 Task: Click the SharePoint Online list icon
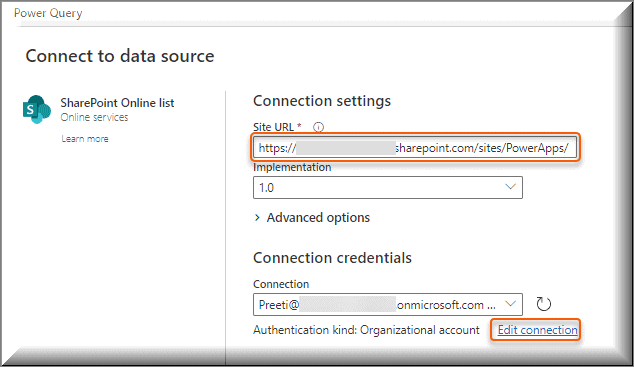(x=37, y=110)
